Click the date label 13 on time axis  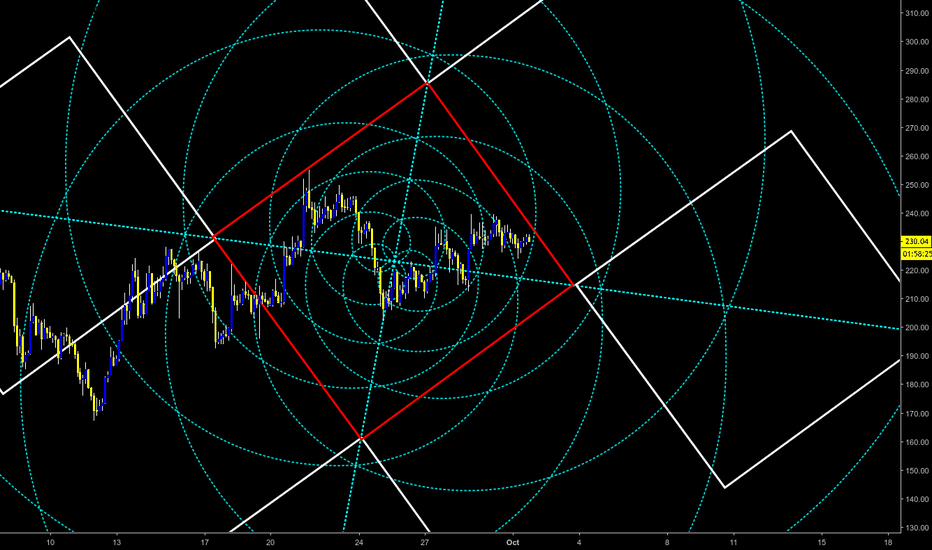(x=117, y=542)
